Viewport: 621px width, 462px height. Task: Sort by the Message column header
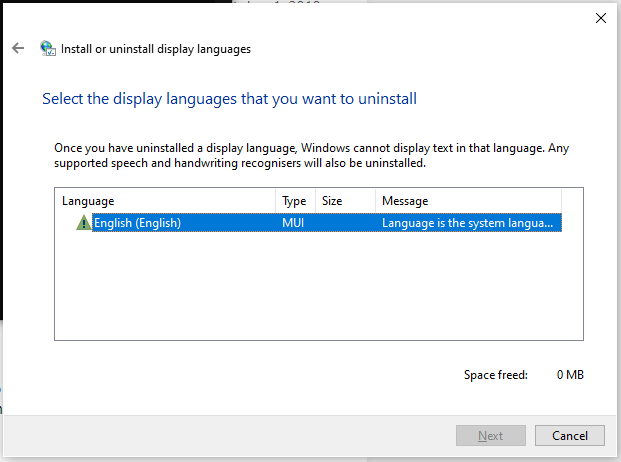[468, 201]
